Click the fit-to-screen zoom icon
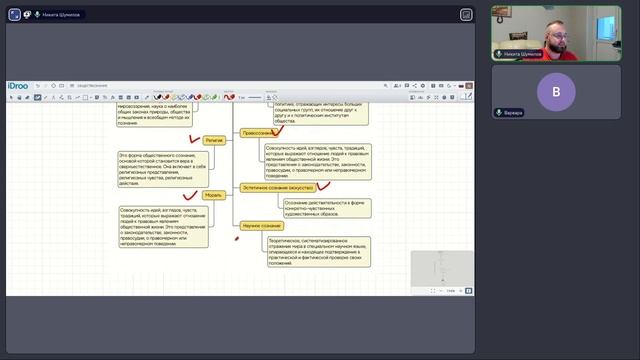 (x=433, y=291)
